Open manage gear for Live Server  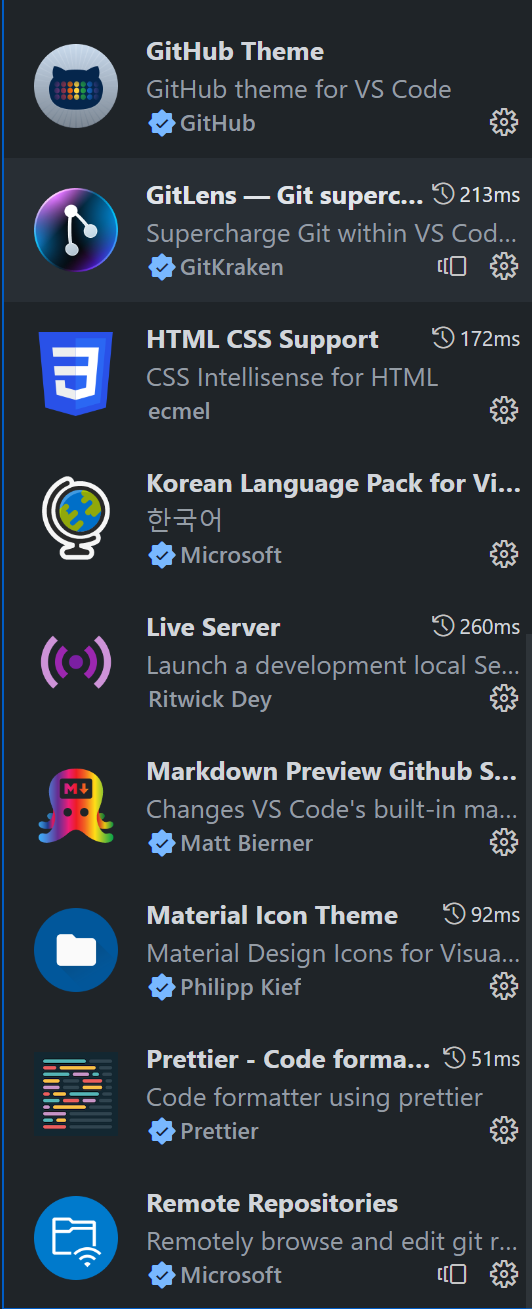[504, 699]
